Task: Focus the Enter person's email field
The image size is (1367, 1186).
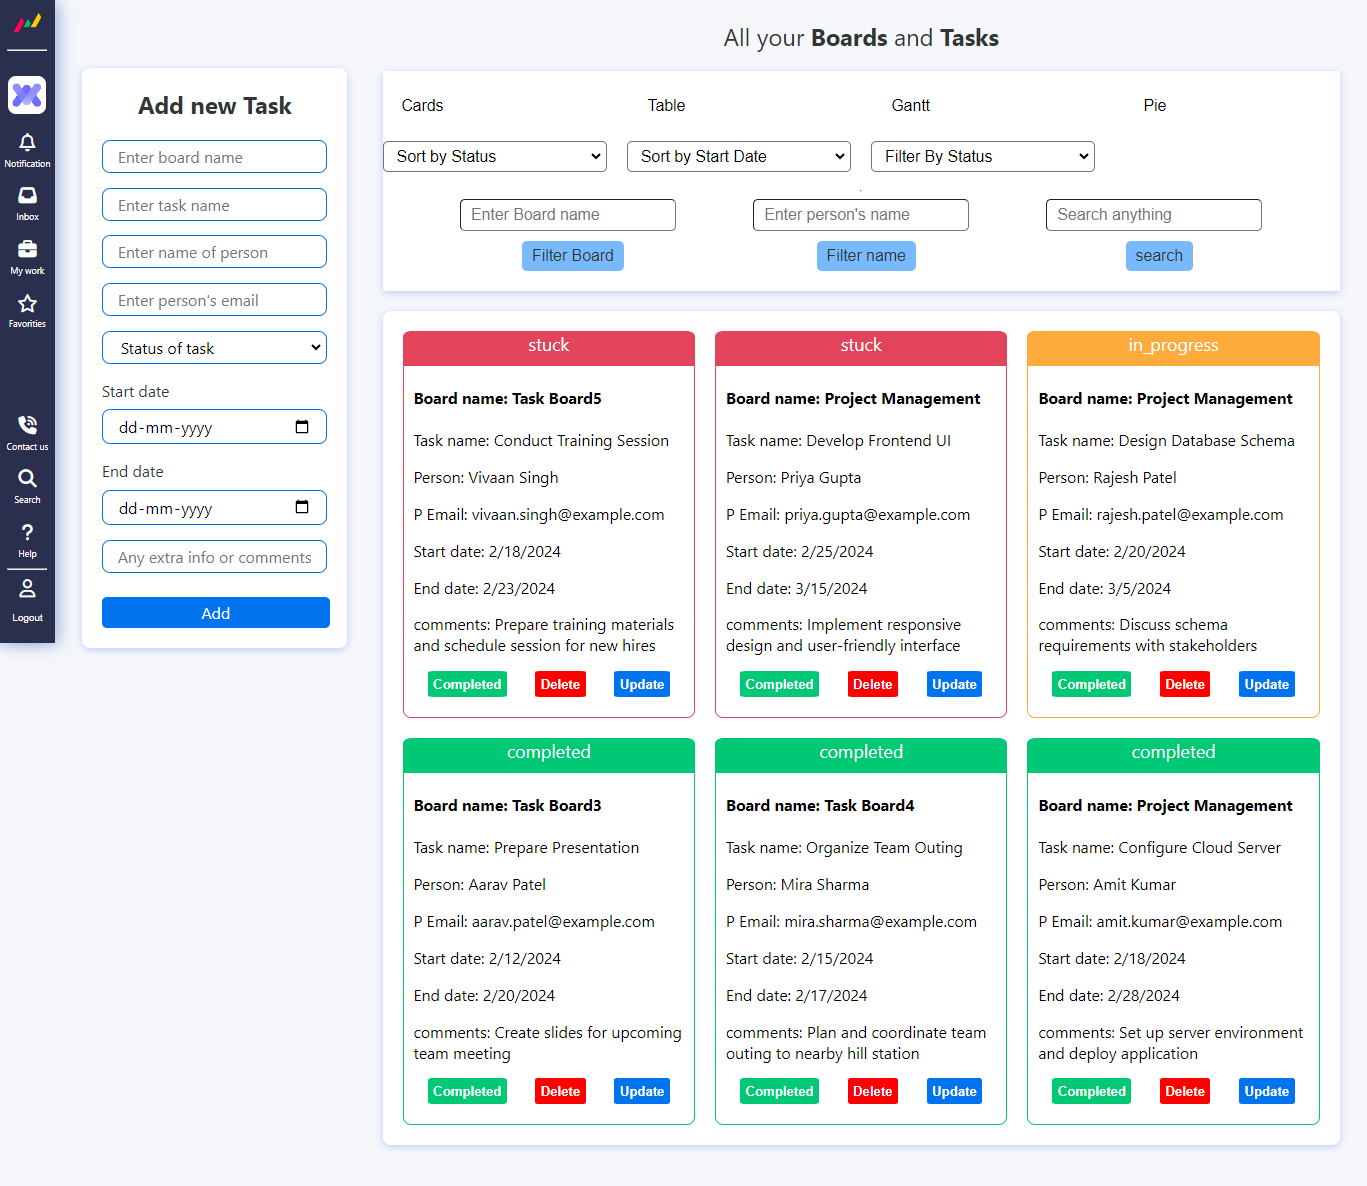Action: 214,300
